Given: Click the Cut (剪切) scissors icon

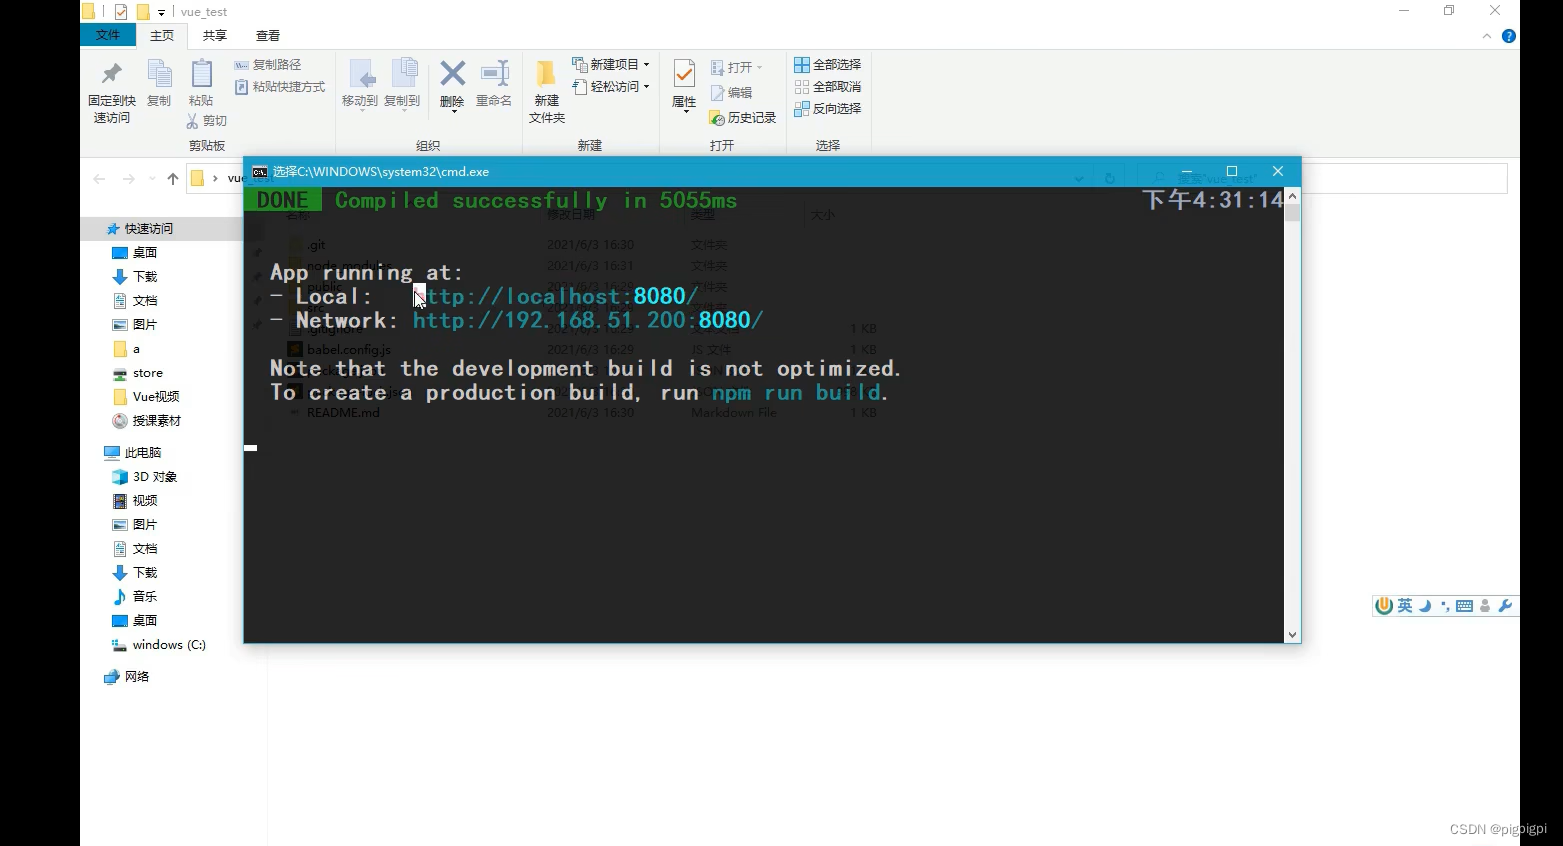Looking at the screenshot, I should [x=193, y=121].
